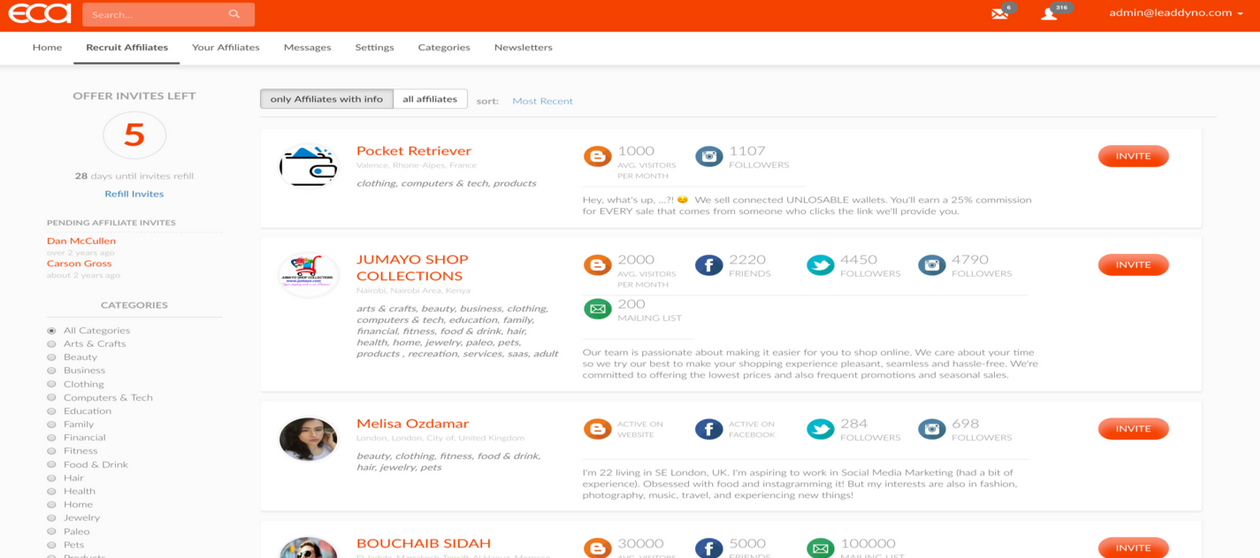1260x558 pixels.
Task: Invite Pocket Retriever
Action: pyautogui.click(x=1133, y=156)
